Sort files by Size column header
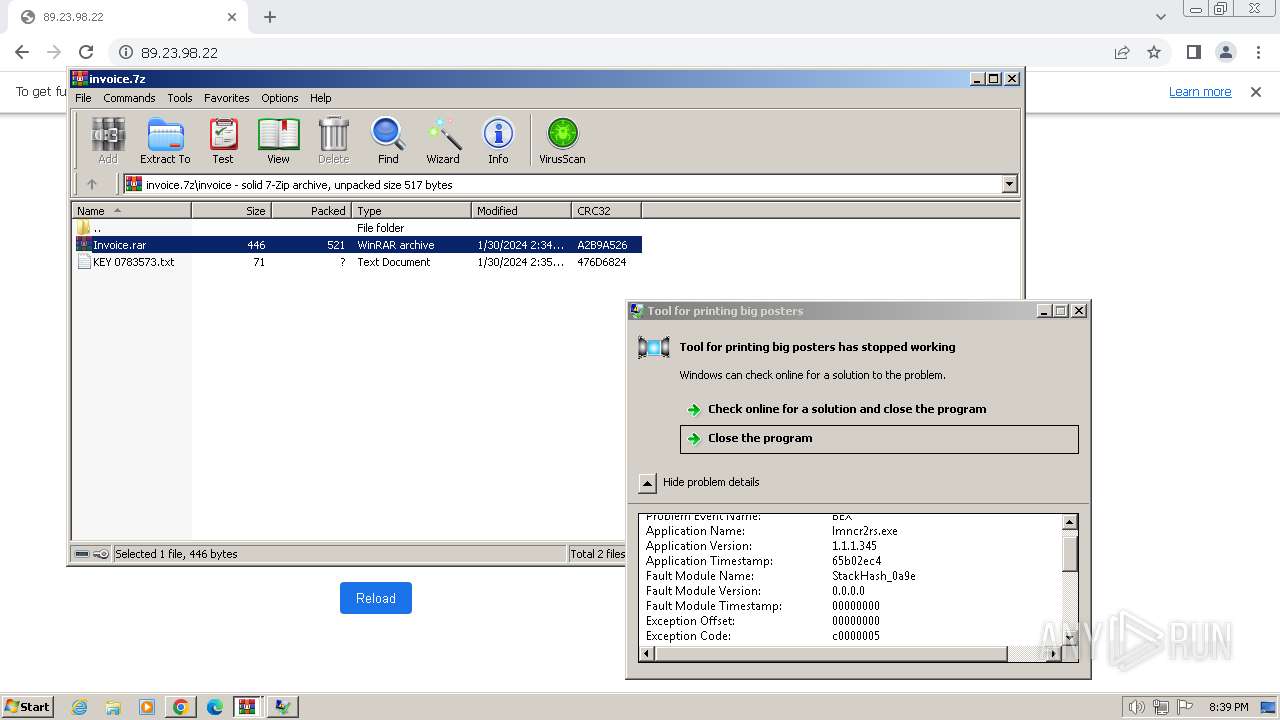Screen dimensions: 1280x720 click(x=231, y=210)
